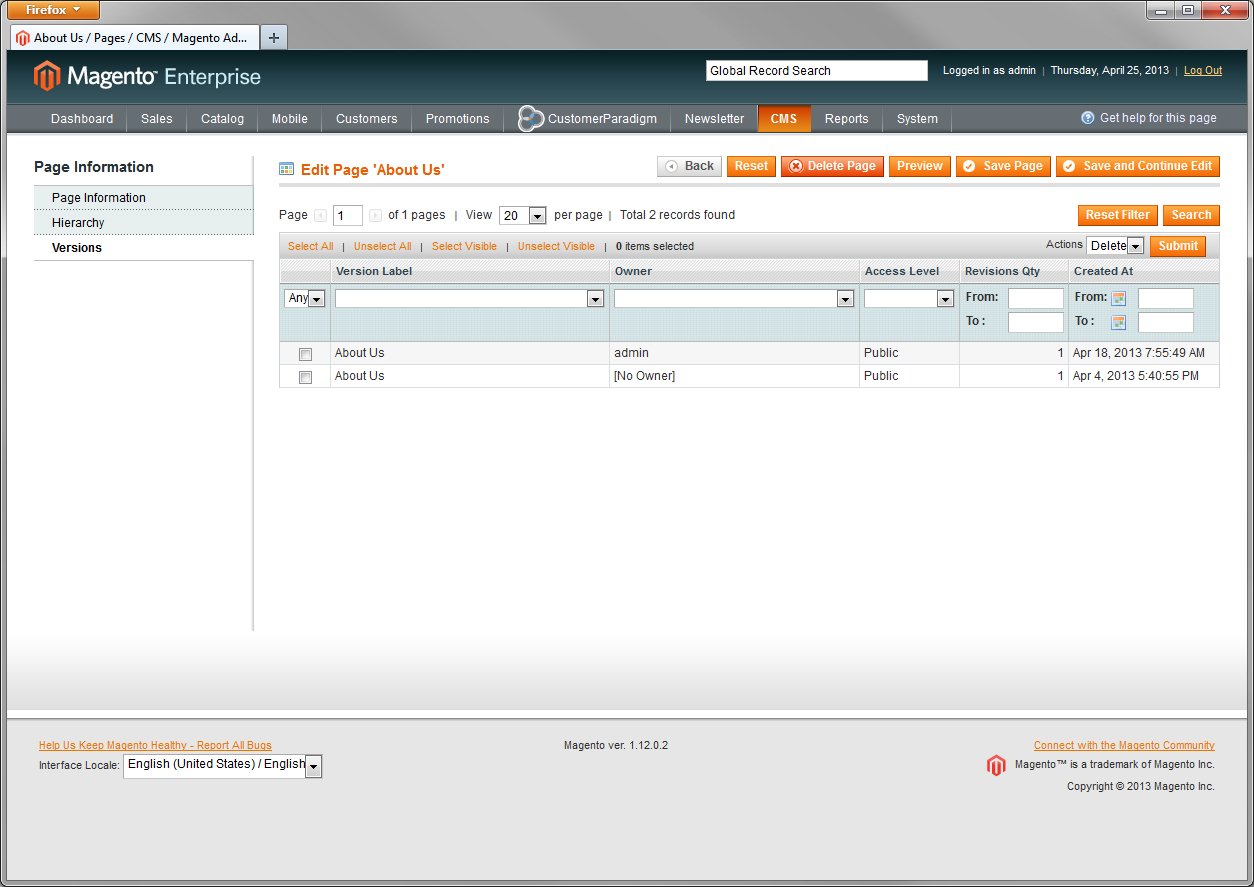Switch to the Page Information tab
Viewport: 1254px width, 887px height.
tap(143, 198)
